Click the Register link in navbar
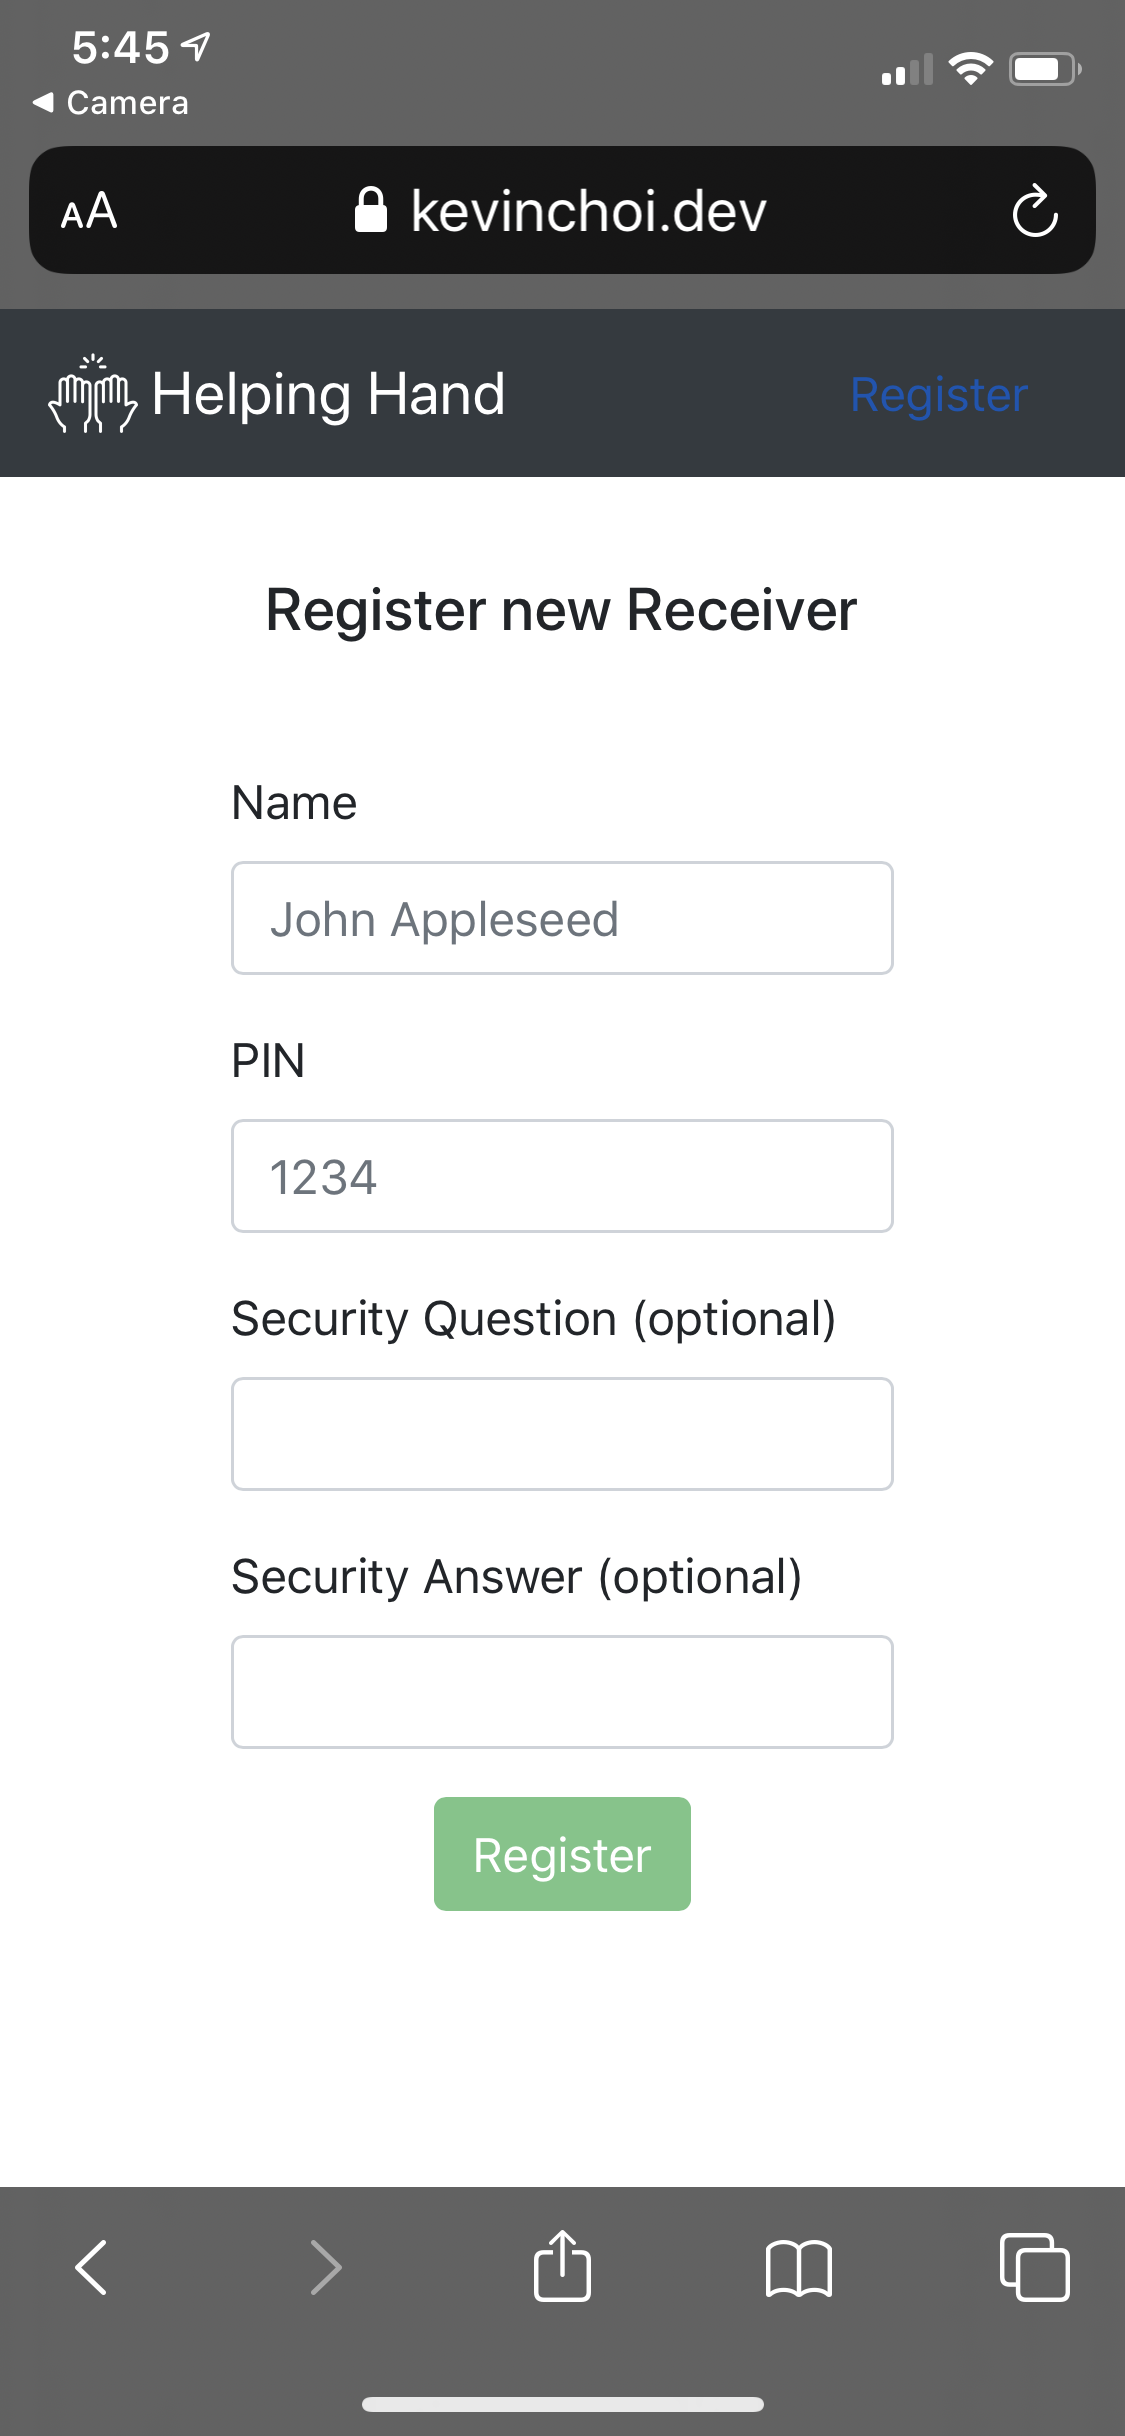The image size is (1125, 2436). (x=938, y=395)
